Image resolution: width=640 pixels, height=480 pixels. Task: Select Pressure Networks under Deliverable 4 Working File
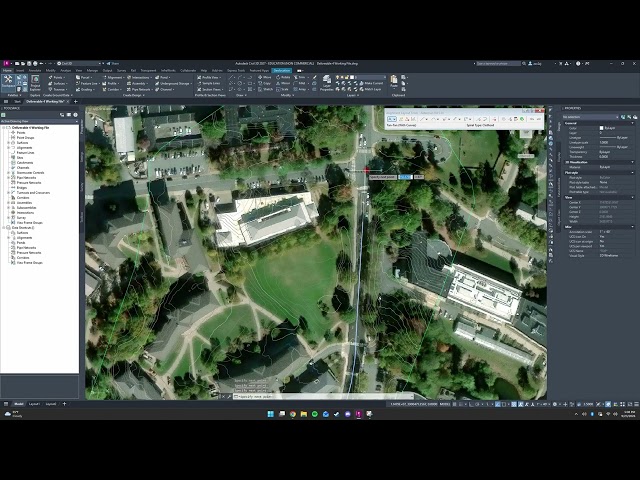click(x=29, y=182)
